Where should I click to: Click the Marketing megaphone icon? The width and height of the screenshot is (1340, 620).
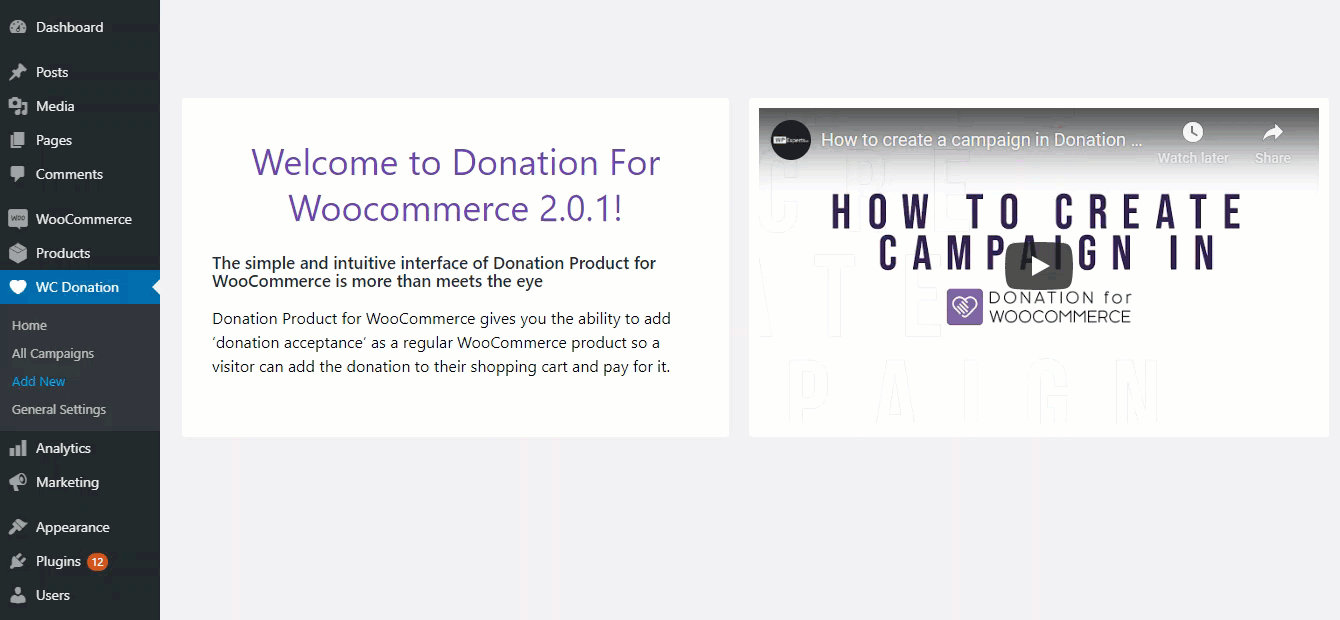(18, 482)
